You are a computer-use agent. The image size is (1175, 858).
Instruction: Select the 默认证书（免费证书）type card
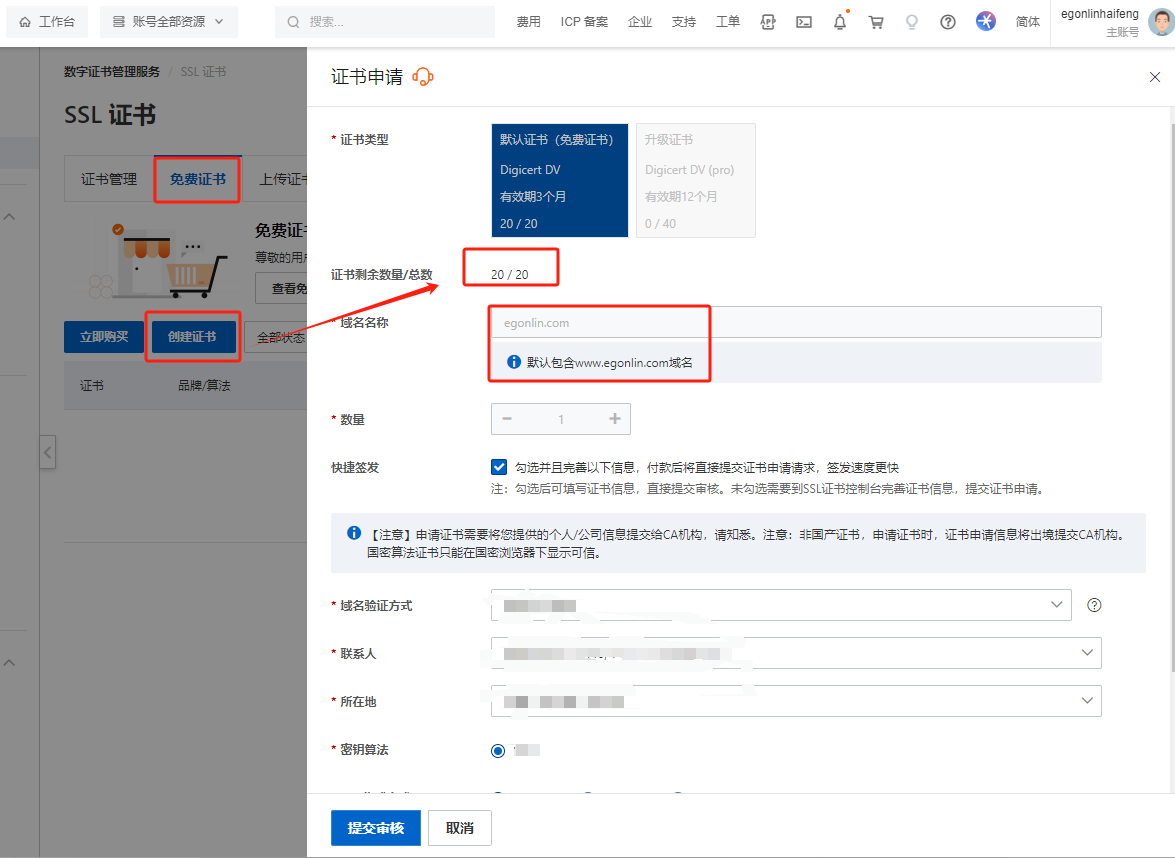click(560, 180)
